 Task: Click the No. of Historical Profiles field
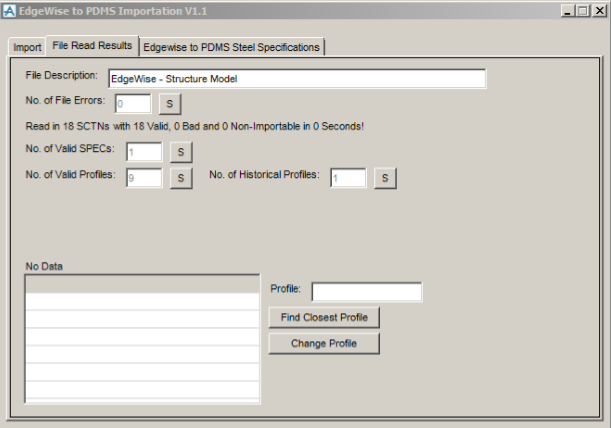[x=348, y=178]
